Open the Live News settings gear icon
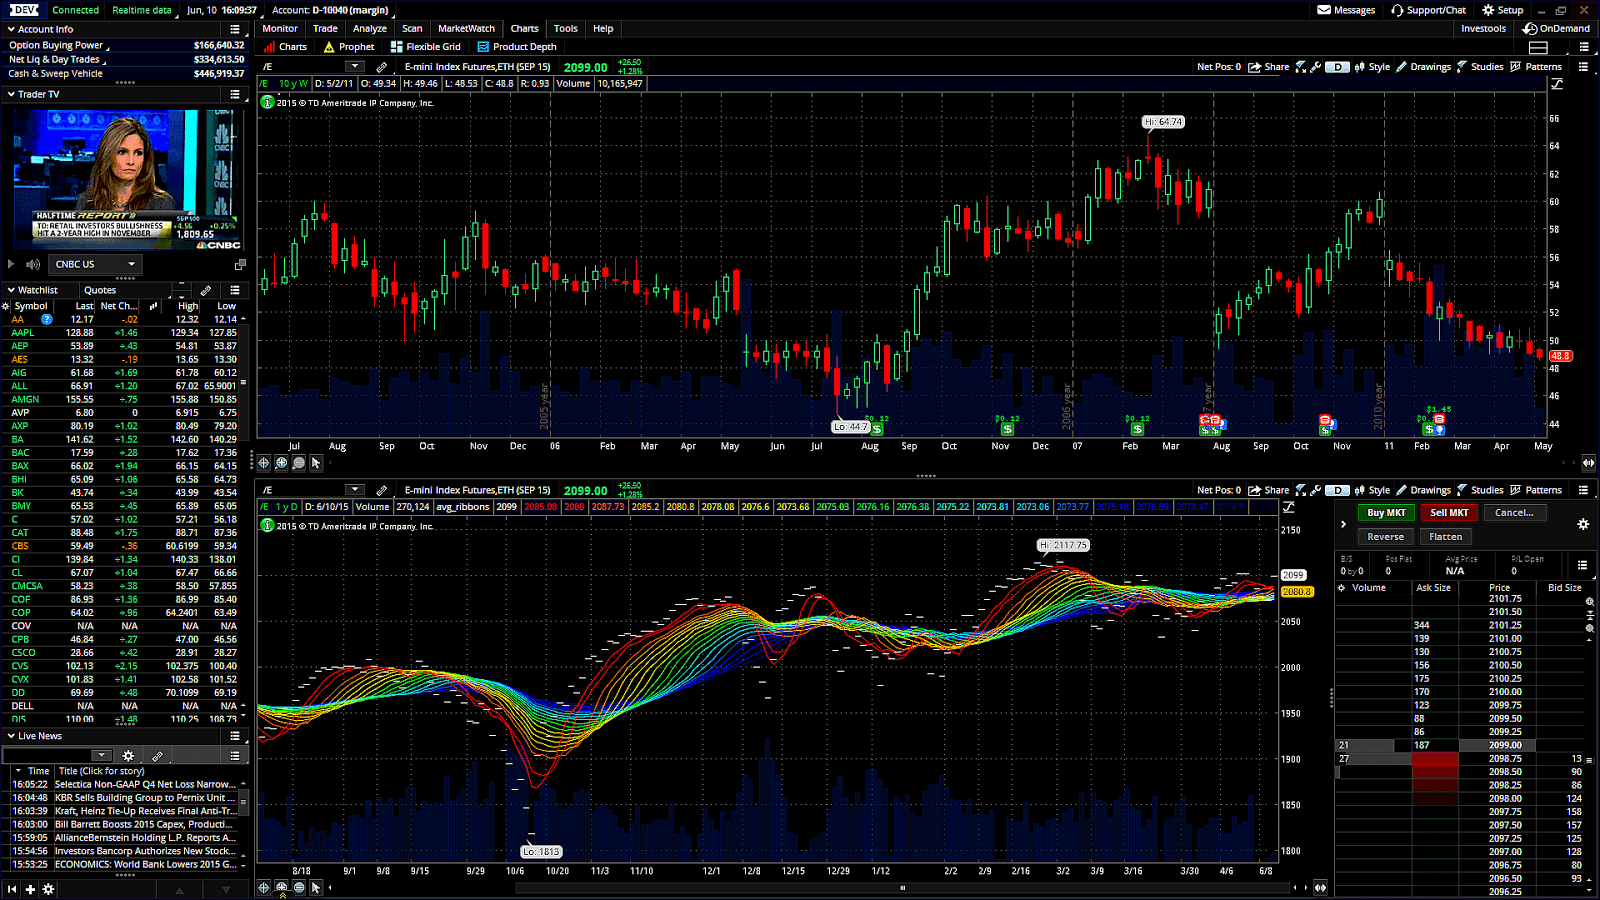 click(128, 756)
